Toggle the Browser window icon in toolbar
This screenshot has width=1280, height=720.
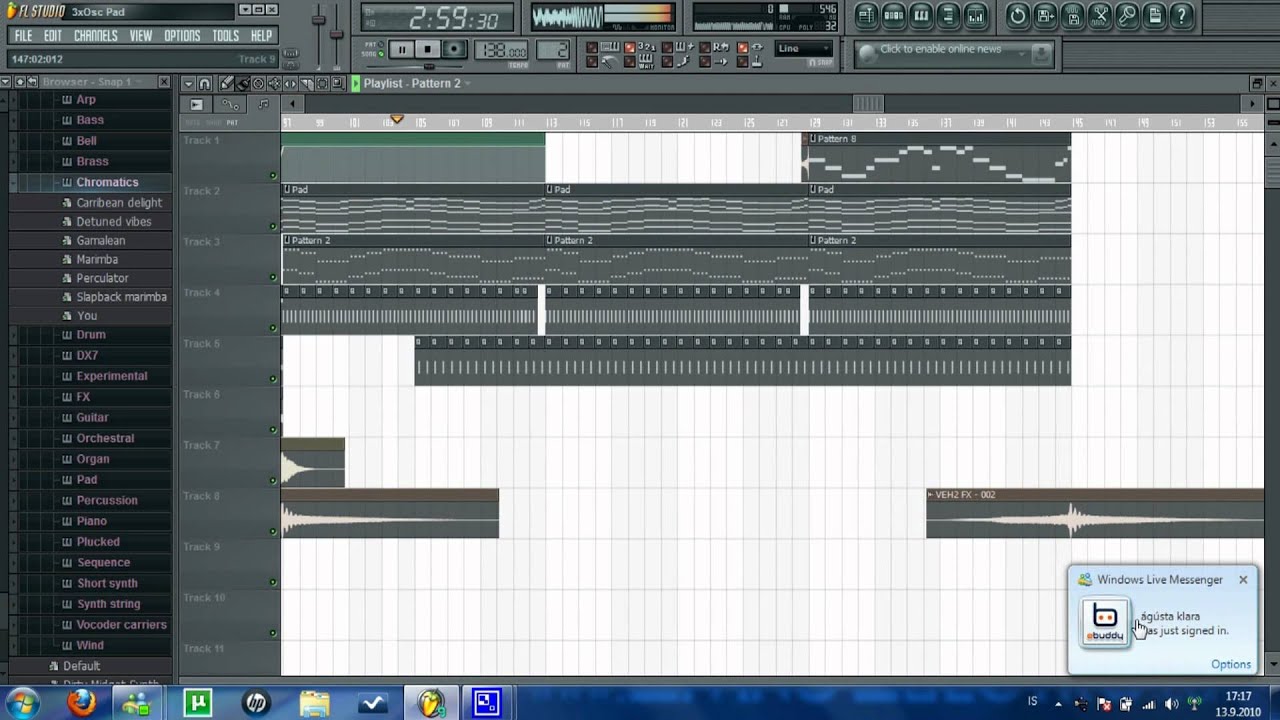(x=948, y=15)
